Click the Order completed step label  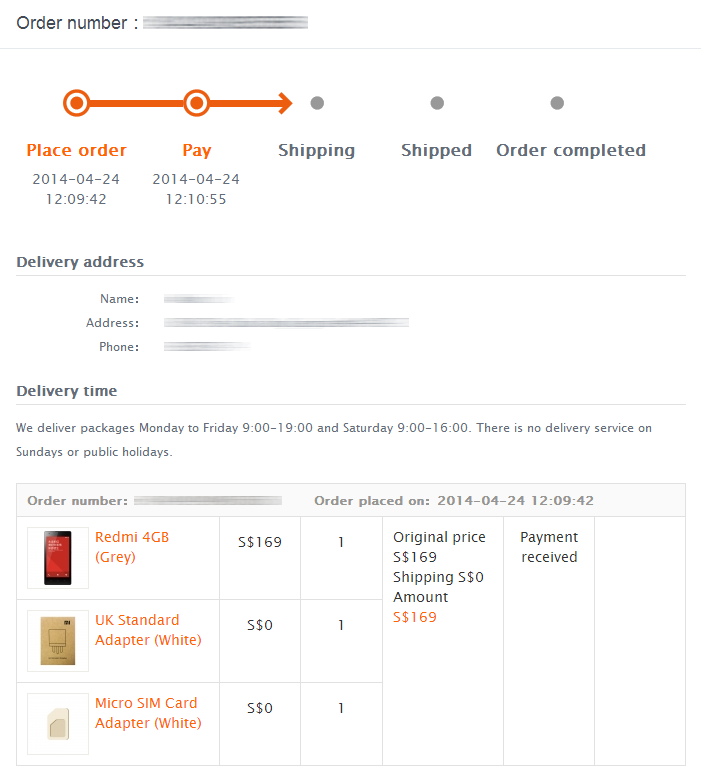pyautogui.click(x=571, y=150)
